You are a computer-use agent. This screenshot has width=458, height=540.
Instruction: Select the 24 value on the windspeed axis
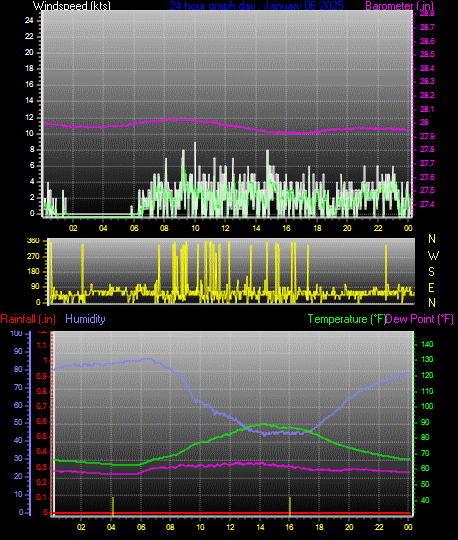[x=29, y=20]
